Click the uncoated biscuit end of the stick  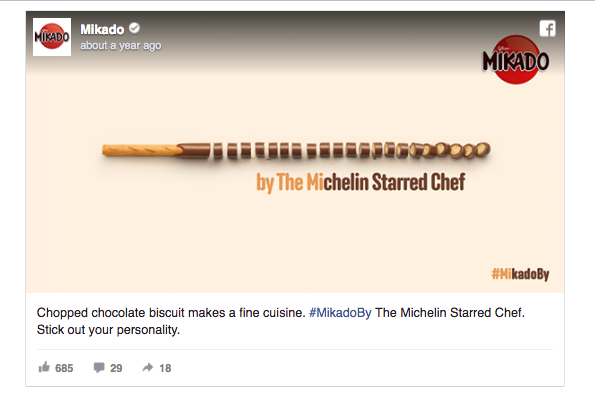click(142, 150)
